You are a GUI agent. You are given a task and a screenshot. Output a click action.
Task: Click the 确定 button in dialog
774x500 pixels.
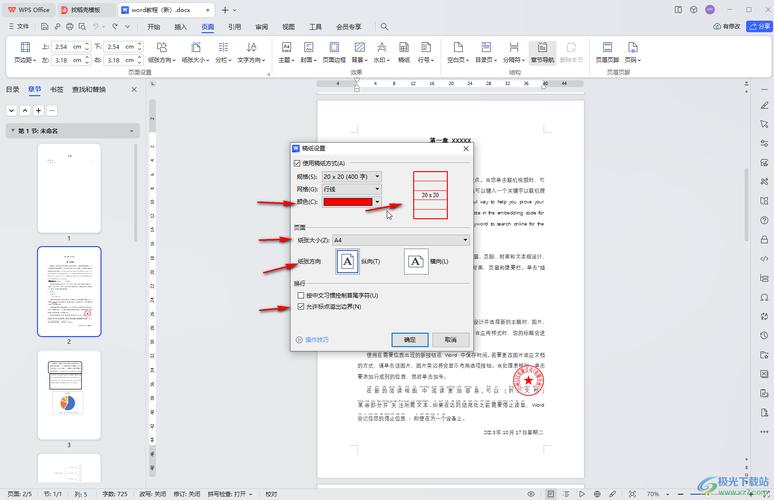(409, 340)
